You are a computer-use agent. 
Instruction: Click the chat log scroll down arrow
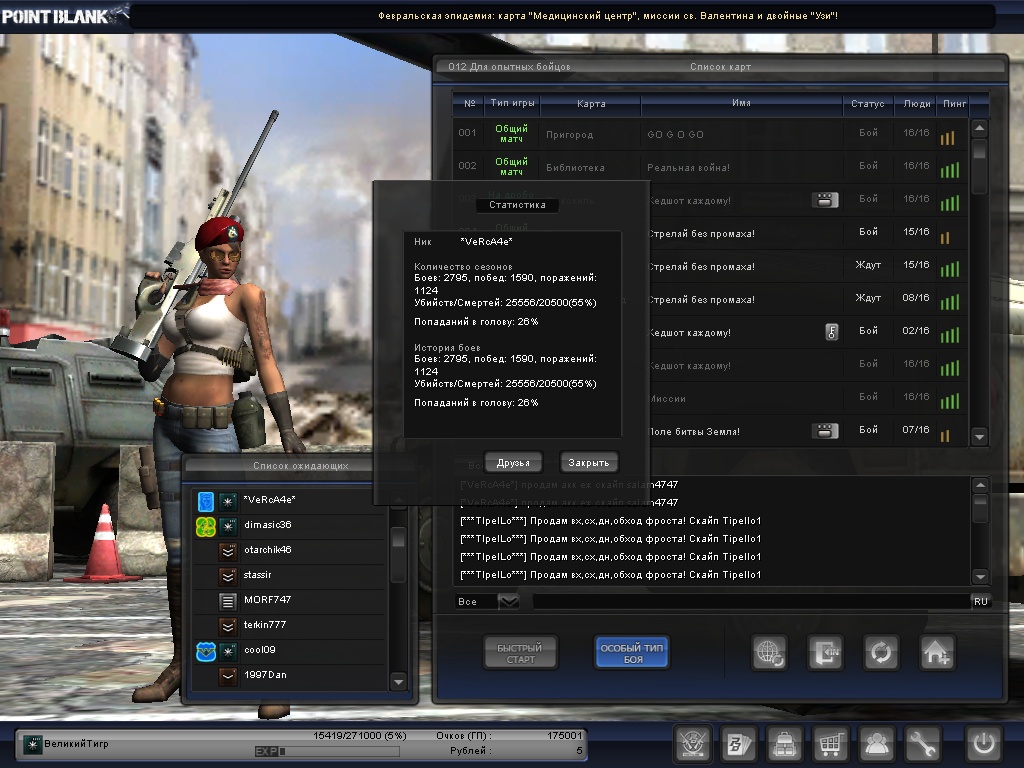(980, 576)
